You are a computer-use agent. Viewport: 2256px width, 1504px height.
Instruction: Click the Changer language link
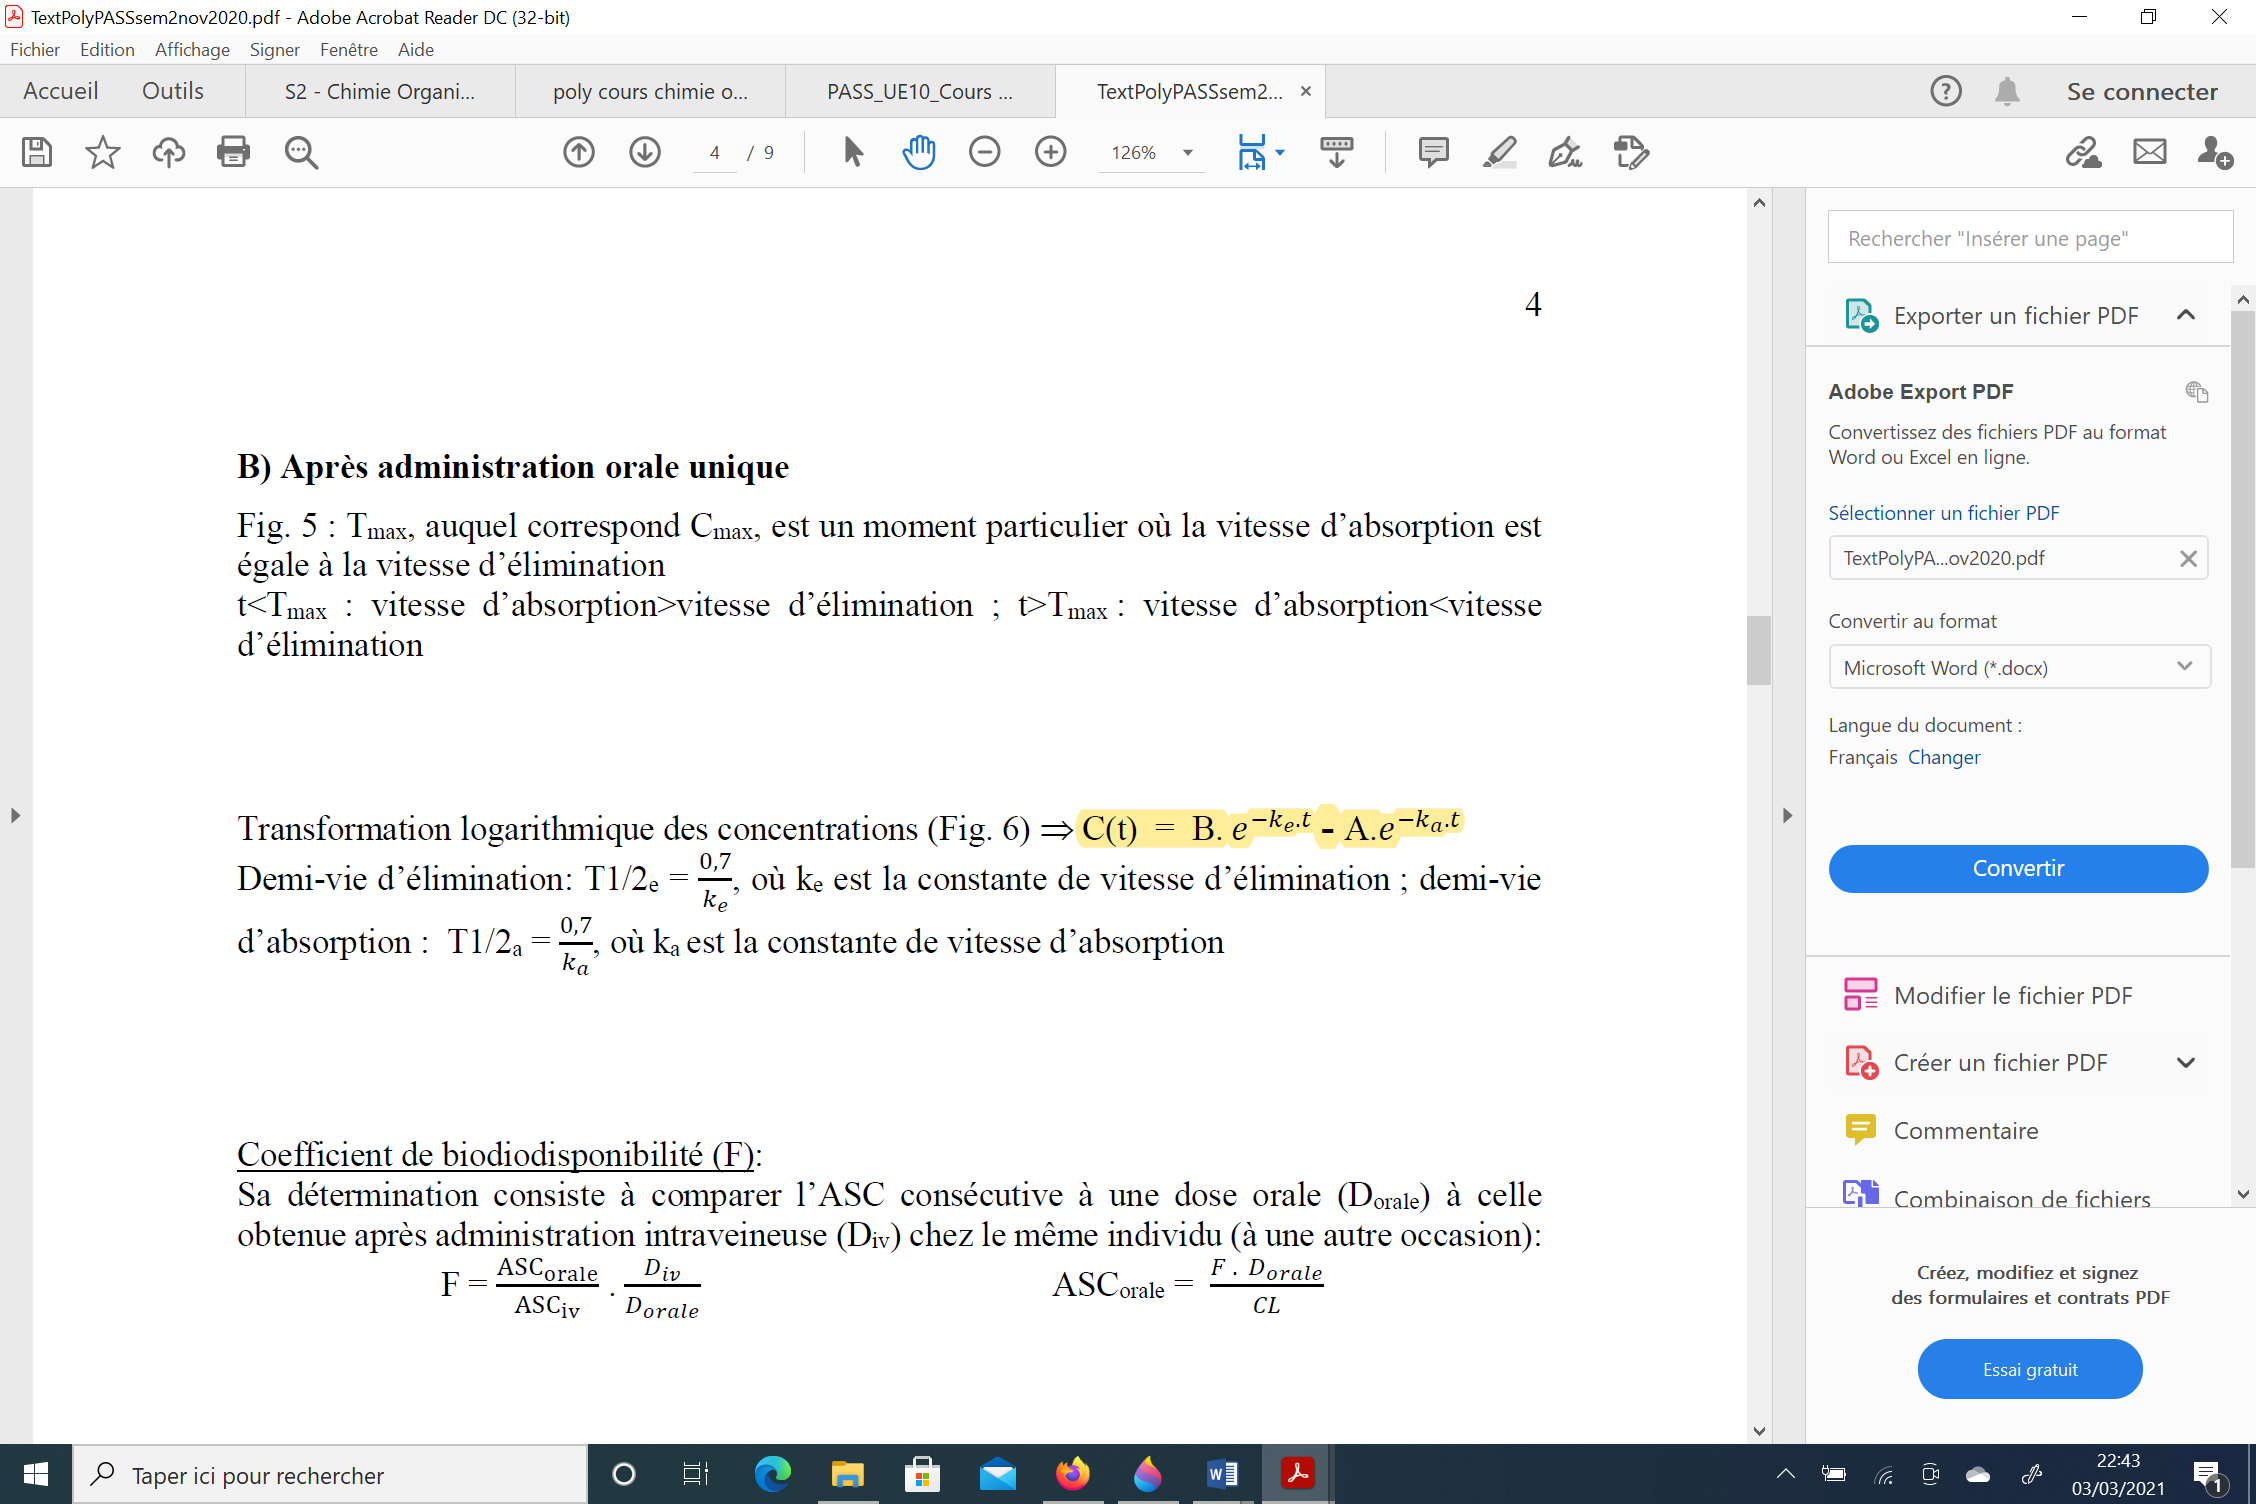tap(1943, 757)
